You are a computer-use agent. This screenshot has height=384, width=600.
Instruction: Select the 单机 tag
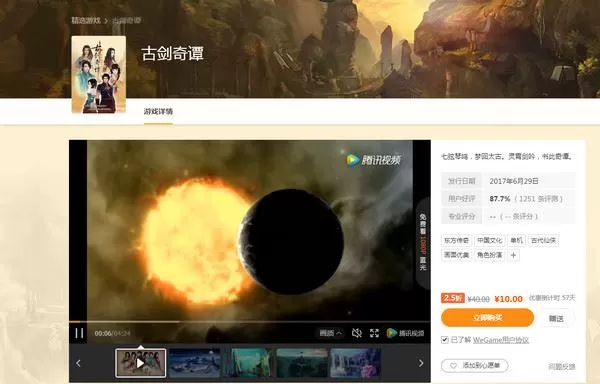click(x=517, y=241)
